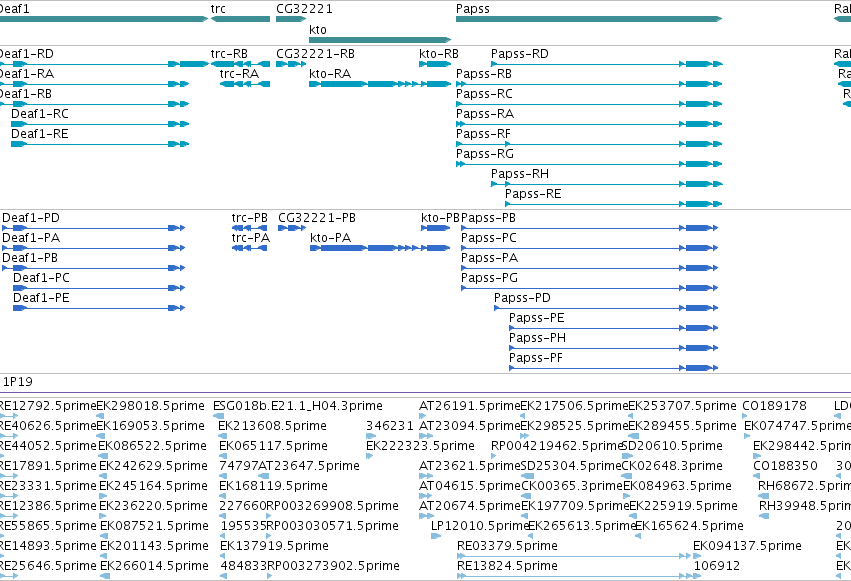Screen dimensions: 851x581
Task: Select the Papss-PF protein
Action: point(614,368)
